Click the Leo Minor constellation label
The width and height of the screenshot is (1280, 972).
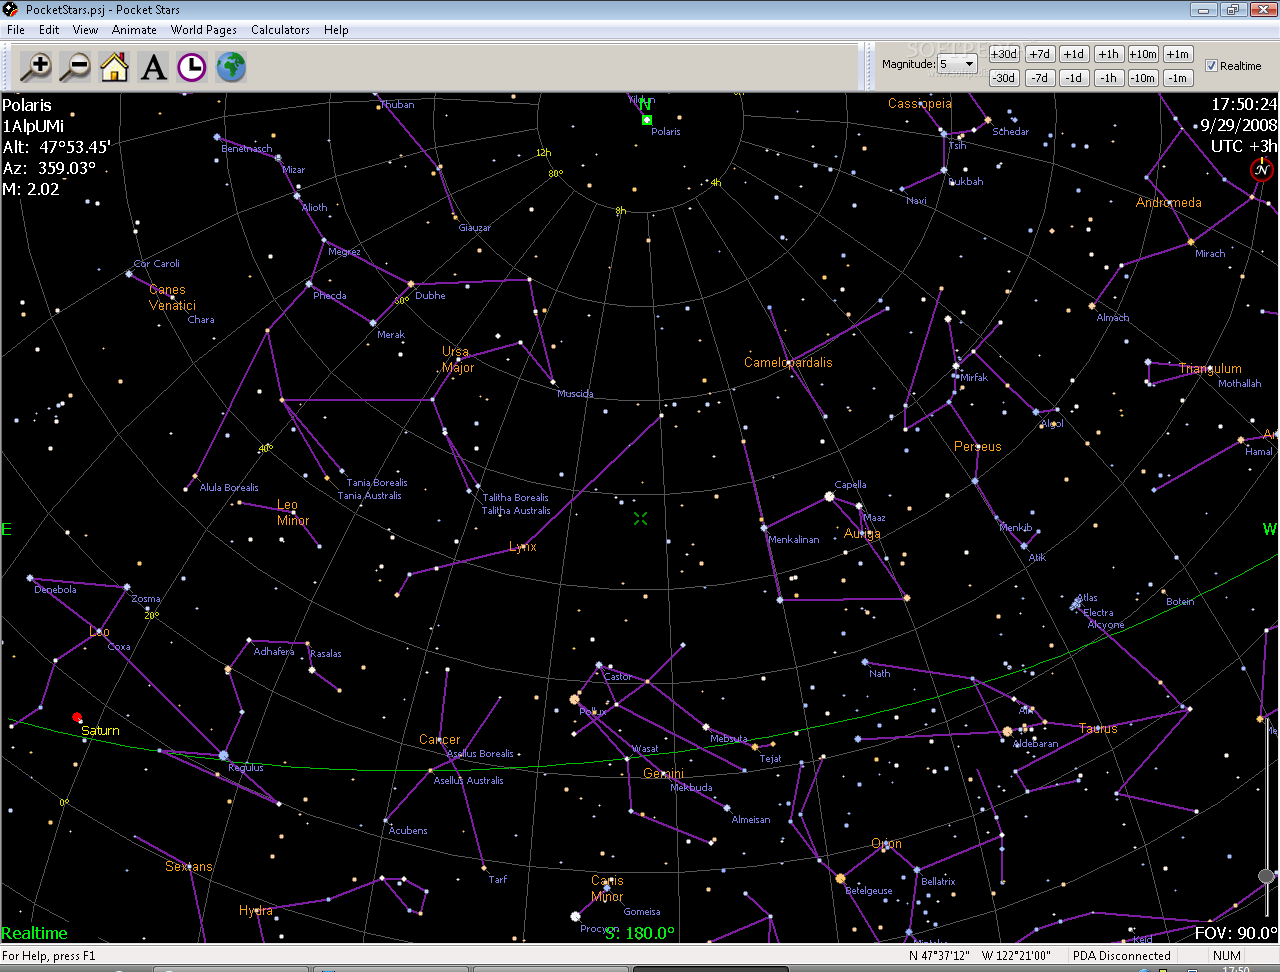[293, 513]
